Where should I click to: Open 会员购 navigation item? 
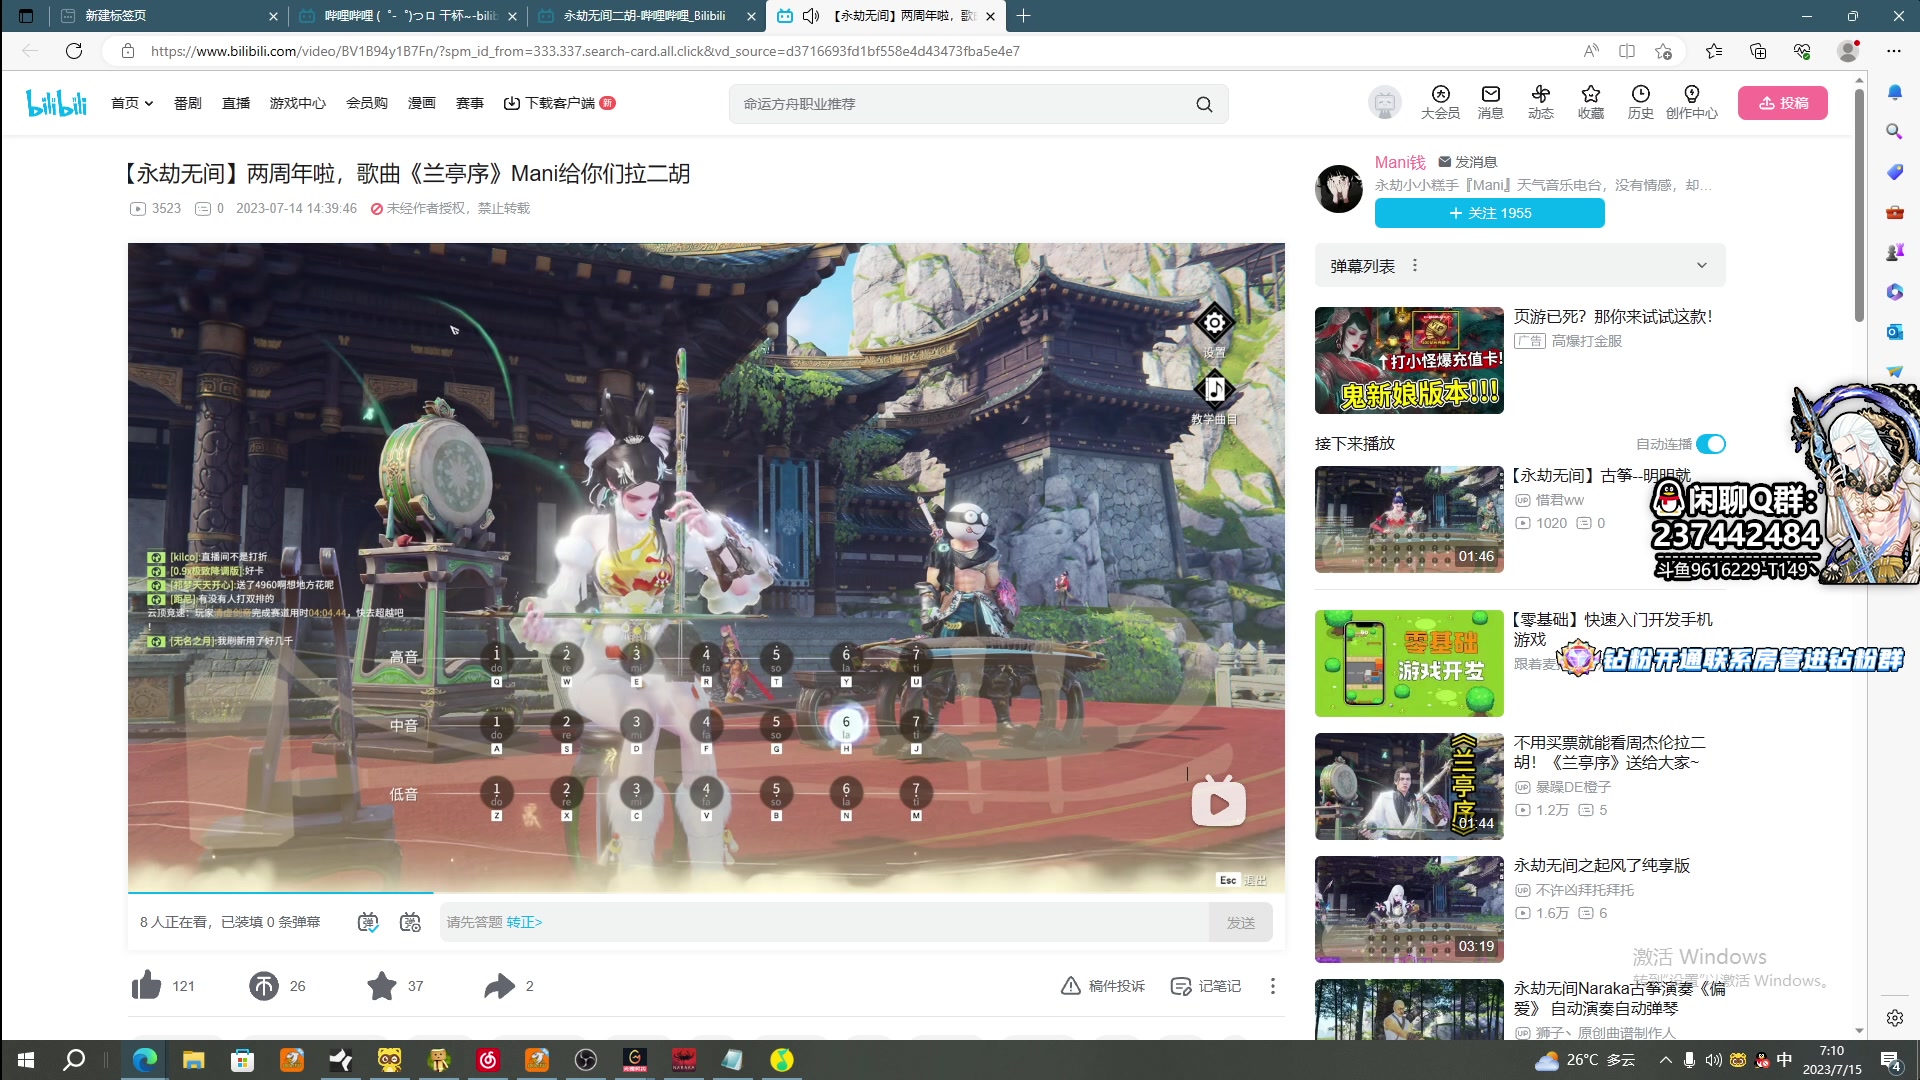pos(367,103)
